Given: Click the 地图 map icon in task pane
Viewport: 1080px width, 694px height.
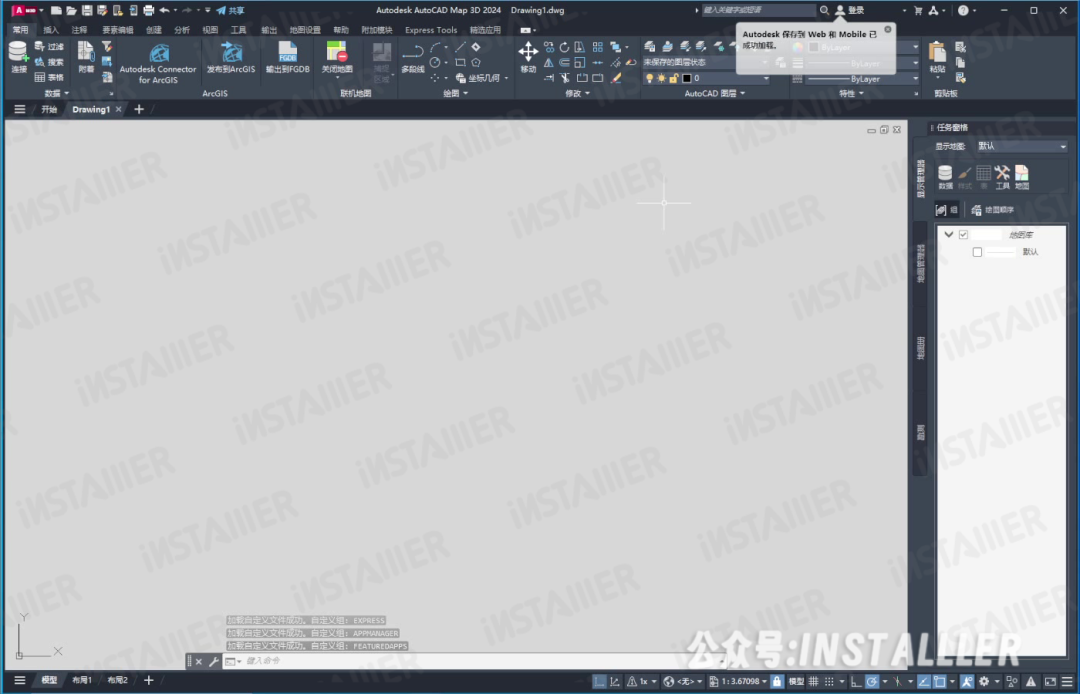Looking at the screenshot, I should pos(1021,177).
